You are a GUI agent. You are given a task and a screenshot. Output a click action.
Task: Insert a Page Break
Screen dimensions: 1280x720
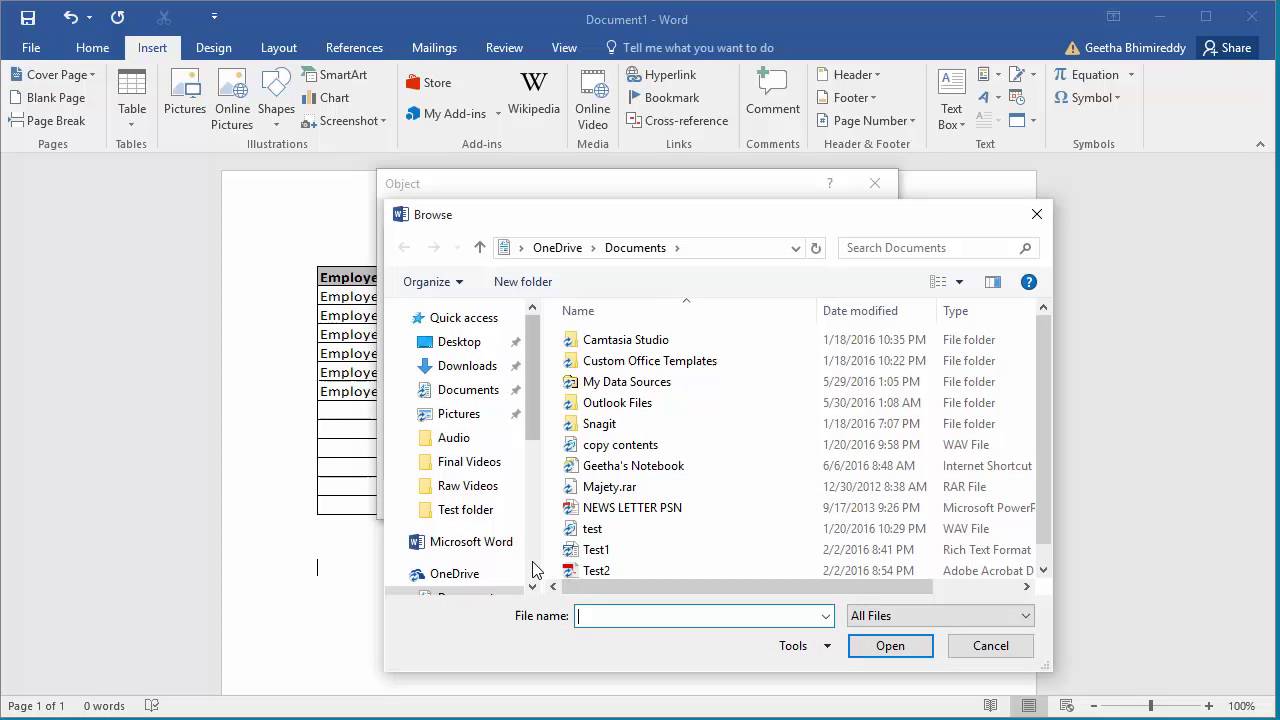tap(47, 121)
